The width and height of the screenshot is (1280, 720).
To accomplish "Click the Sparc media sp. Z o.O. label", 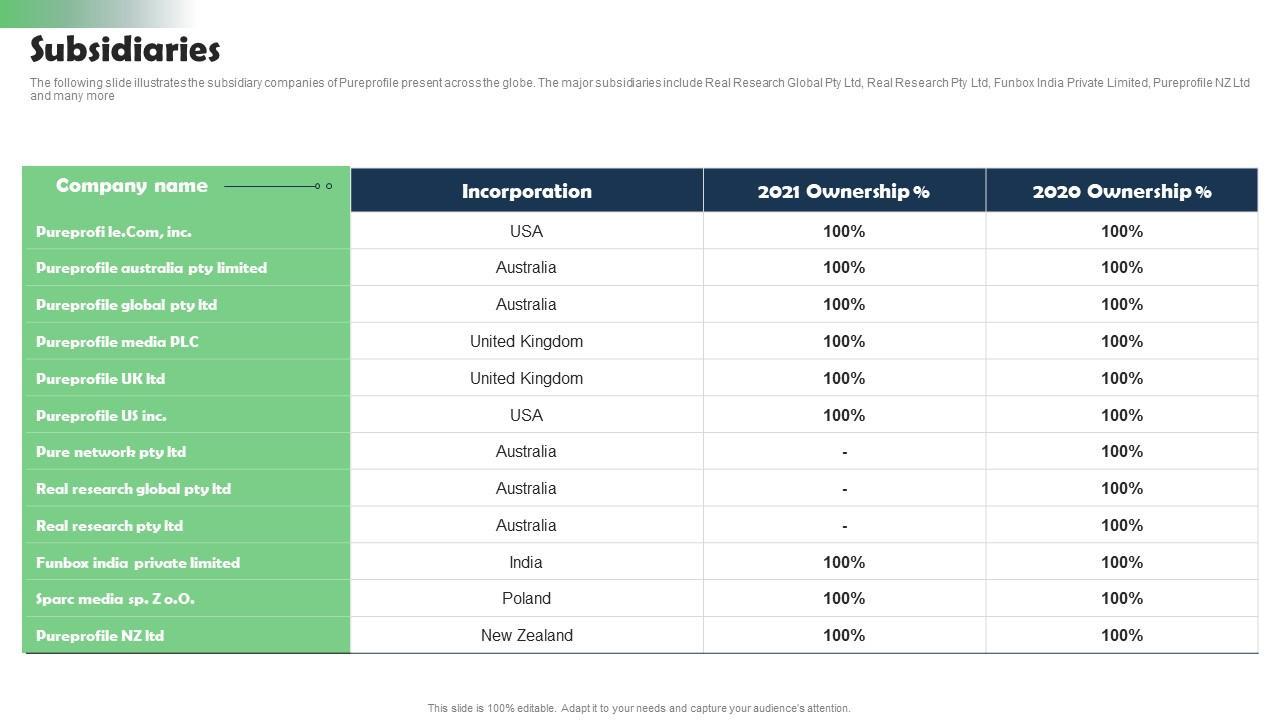I will 115,599.
